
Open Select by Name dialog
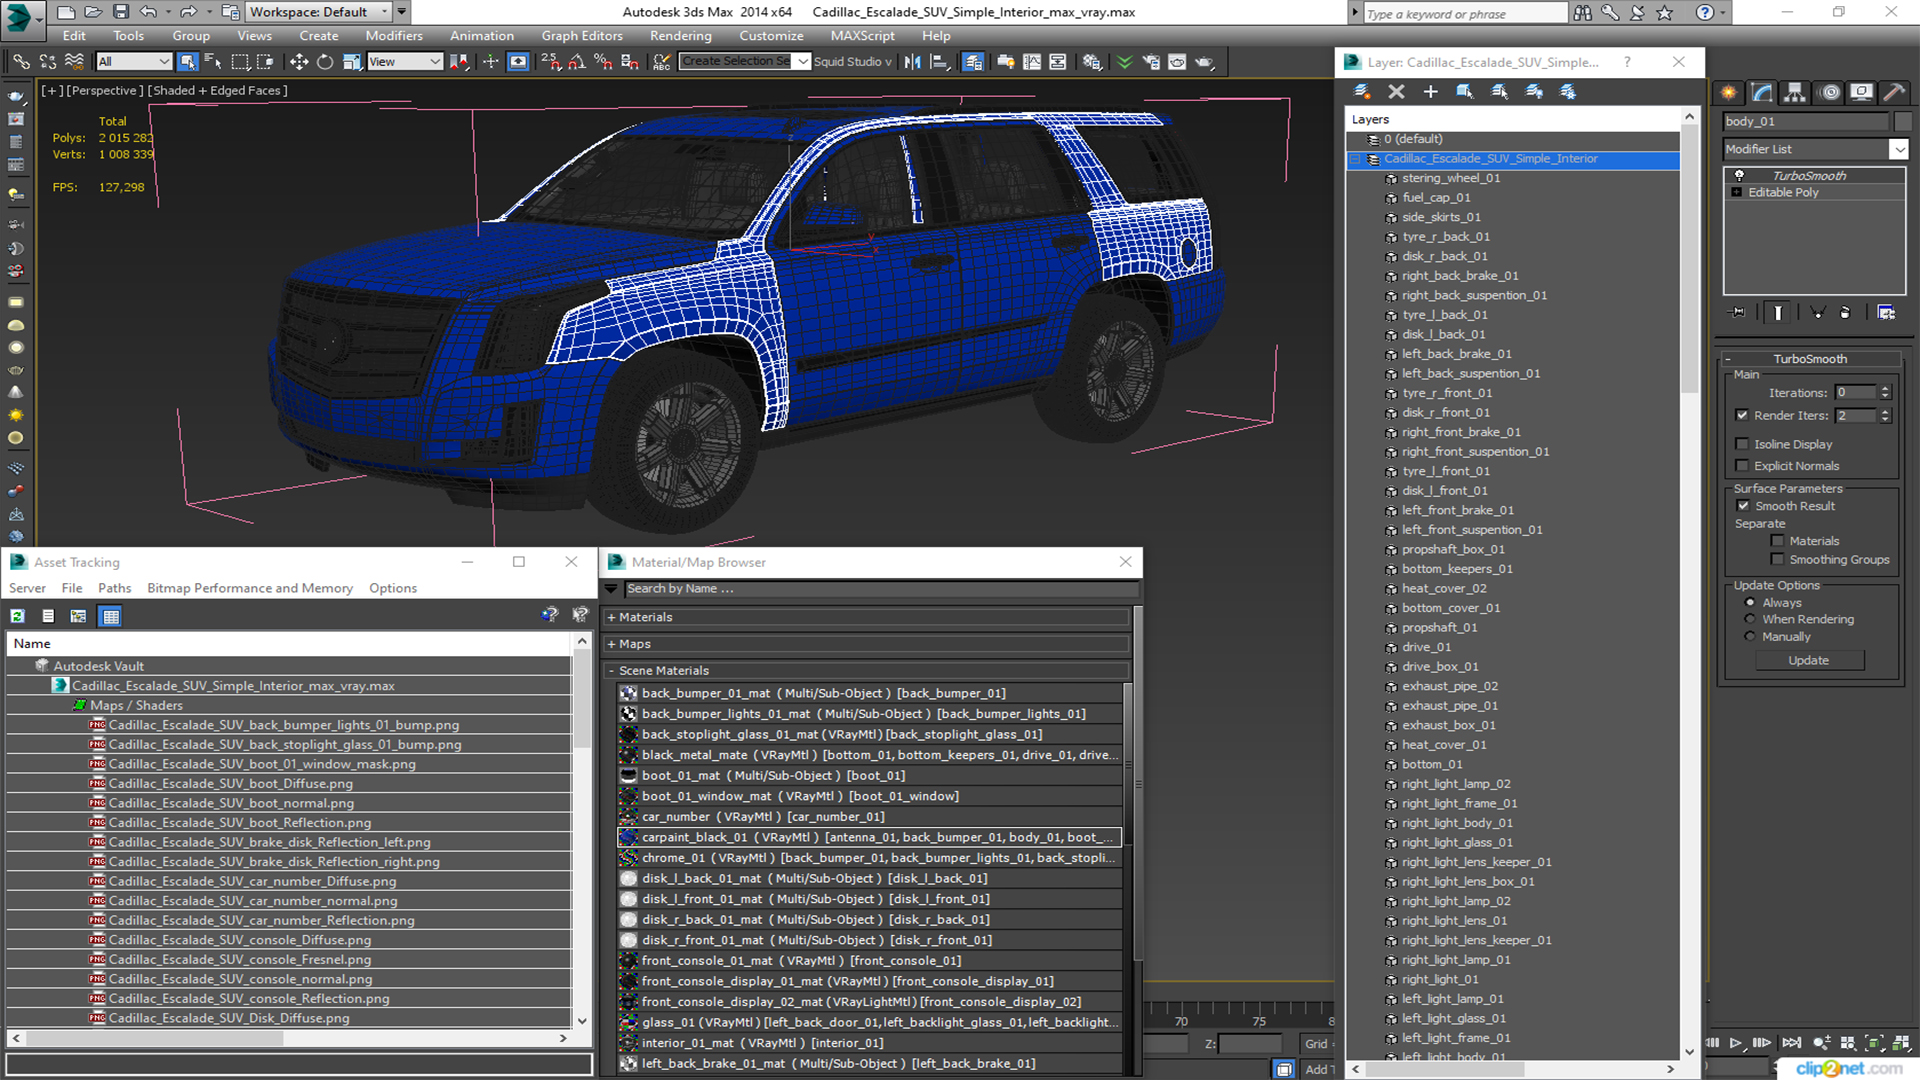(213, 62)
